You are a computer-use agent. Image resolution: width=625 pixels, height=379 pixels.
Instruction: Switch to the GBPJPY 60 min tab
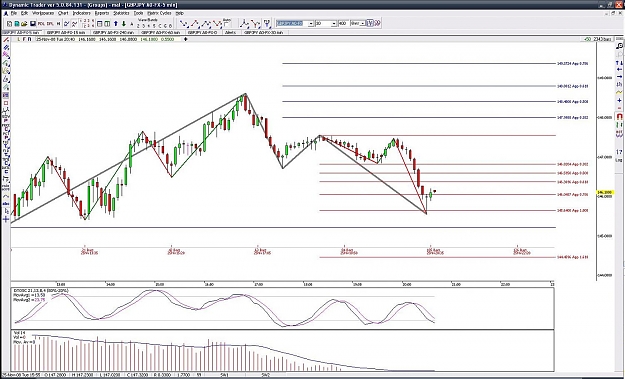coord(161,32)
